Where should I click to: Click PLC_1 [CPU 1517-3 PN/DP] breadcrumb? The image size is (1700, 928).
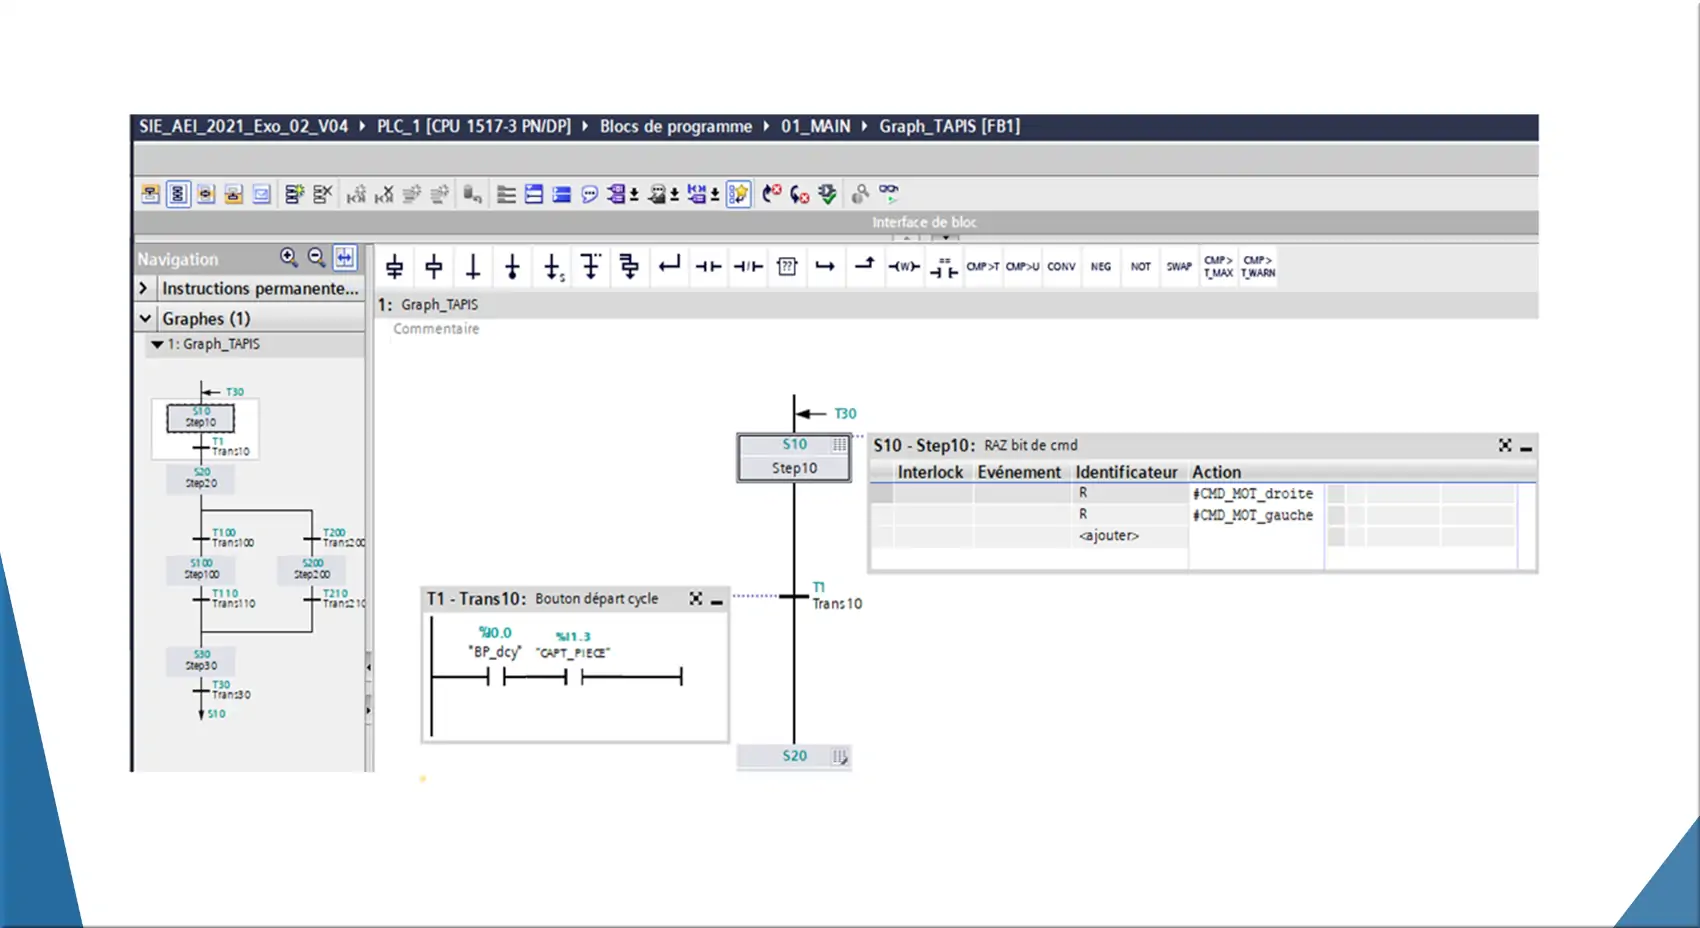(474, 126)
